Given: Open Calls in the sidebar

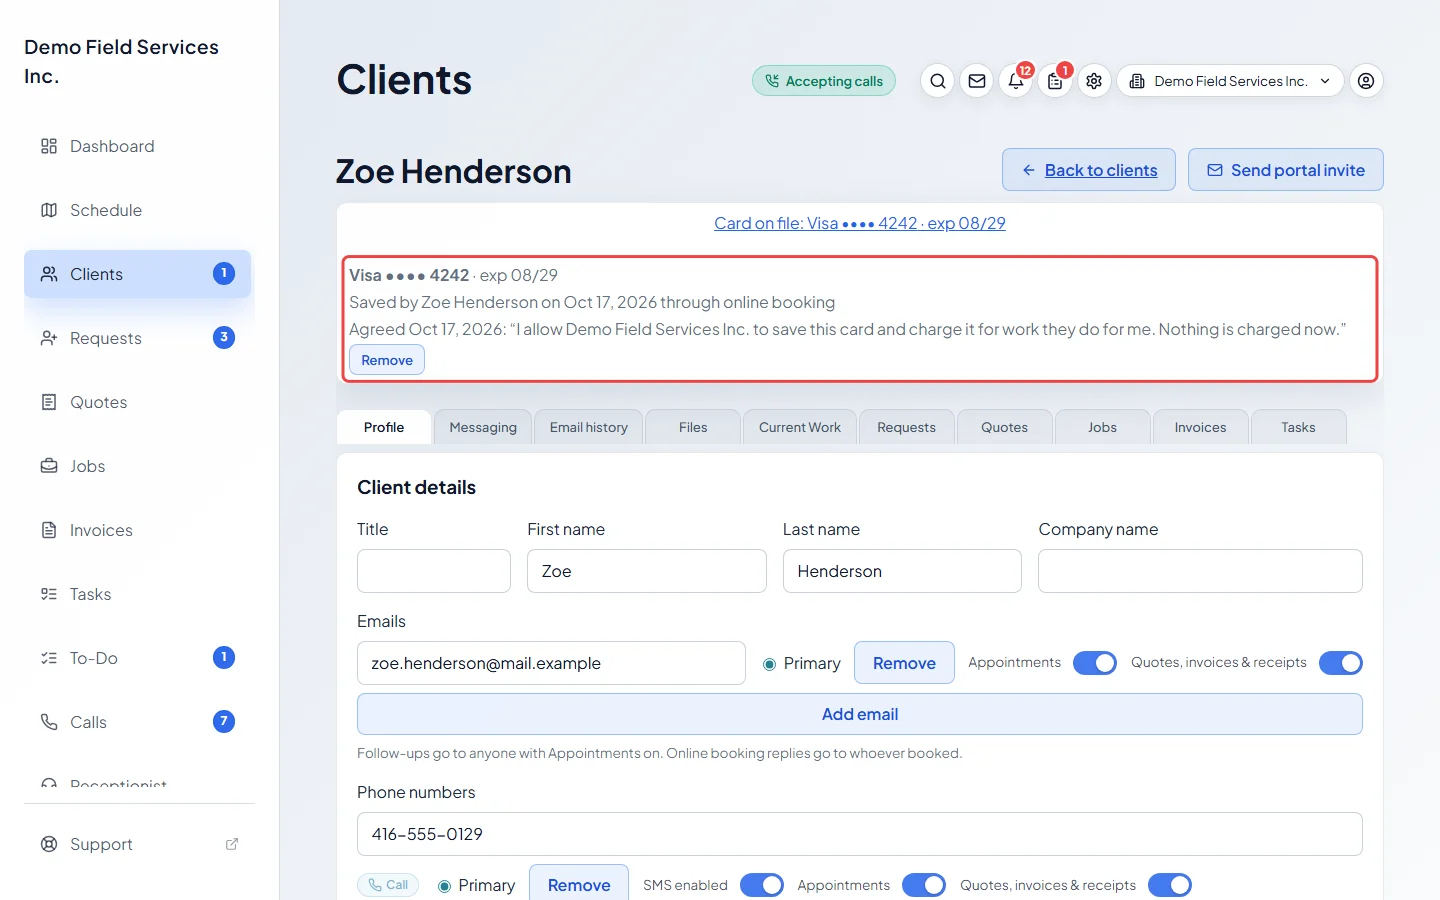Looking at the screenshot, I should click(138, 722).
